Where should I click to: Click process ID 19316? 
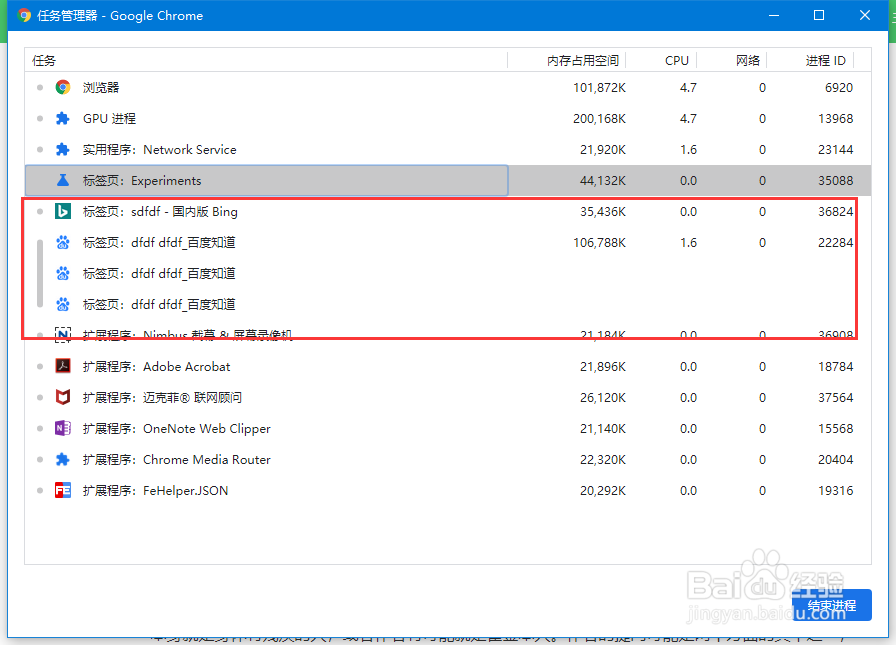coord(835,490)
